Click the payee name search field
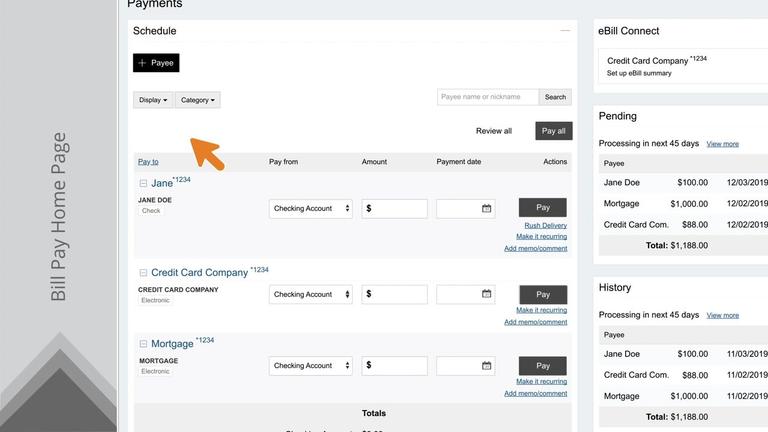768x432 pixels. 488,97
